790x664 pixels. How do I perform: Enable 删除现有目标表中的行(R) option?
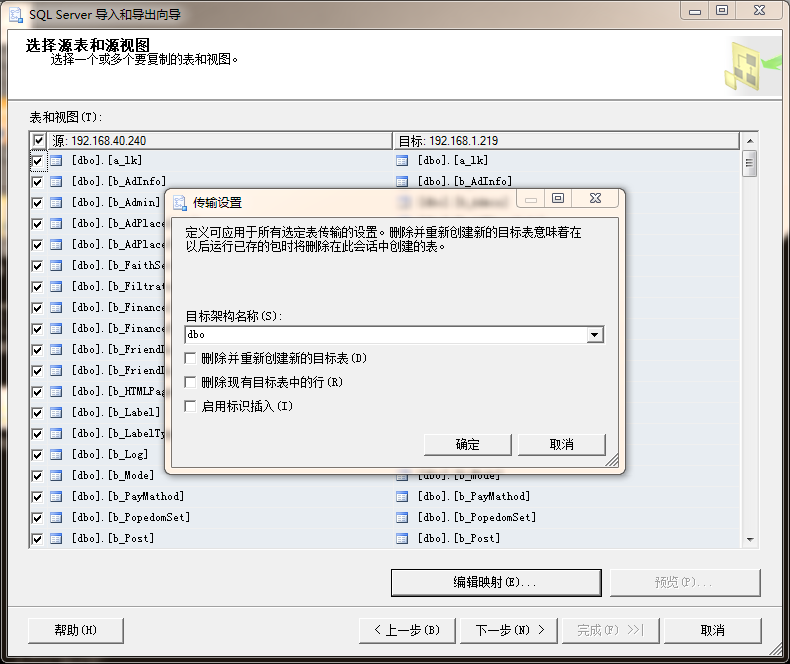[190, 382]
